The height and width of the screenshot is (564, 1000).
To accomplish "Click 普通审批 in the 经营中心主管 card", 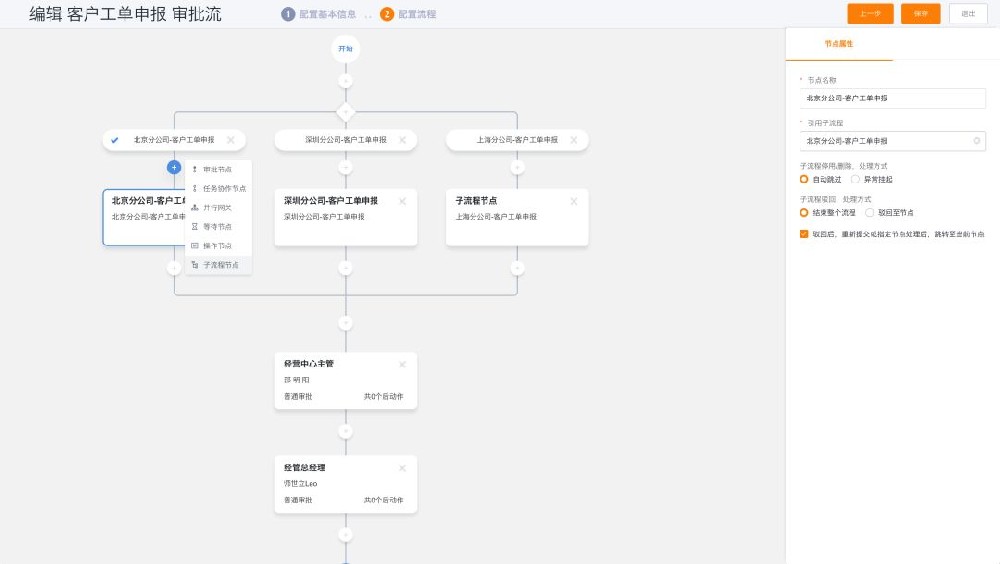I will pos(298,396).
